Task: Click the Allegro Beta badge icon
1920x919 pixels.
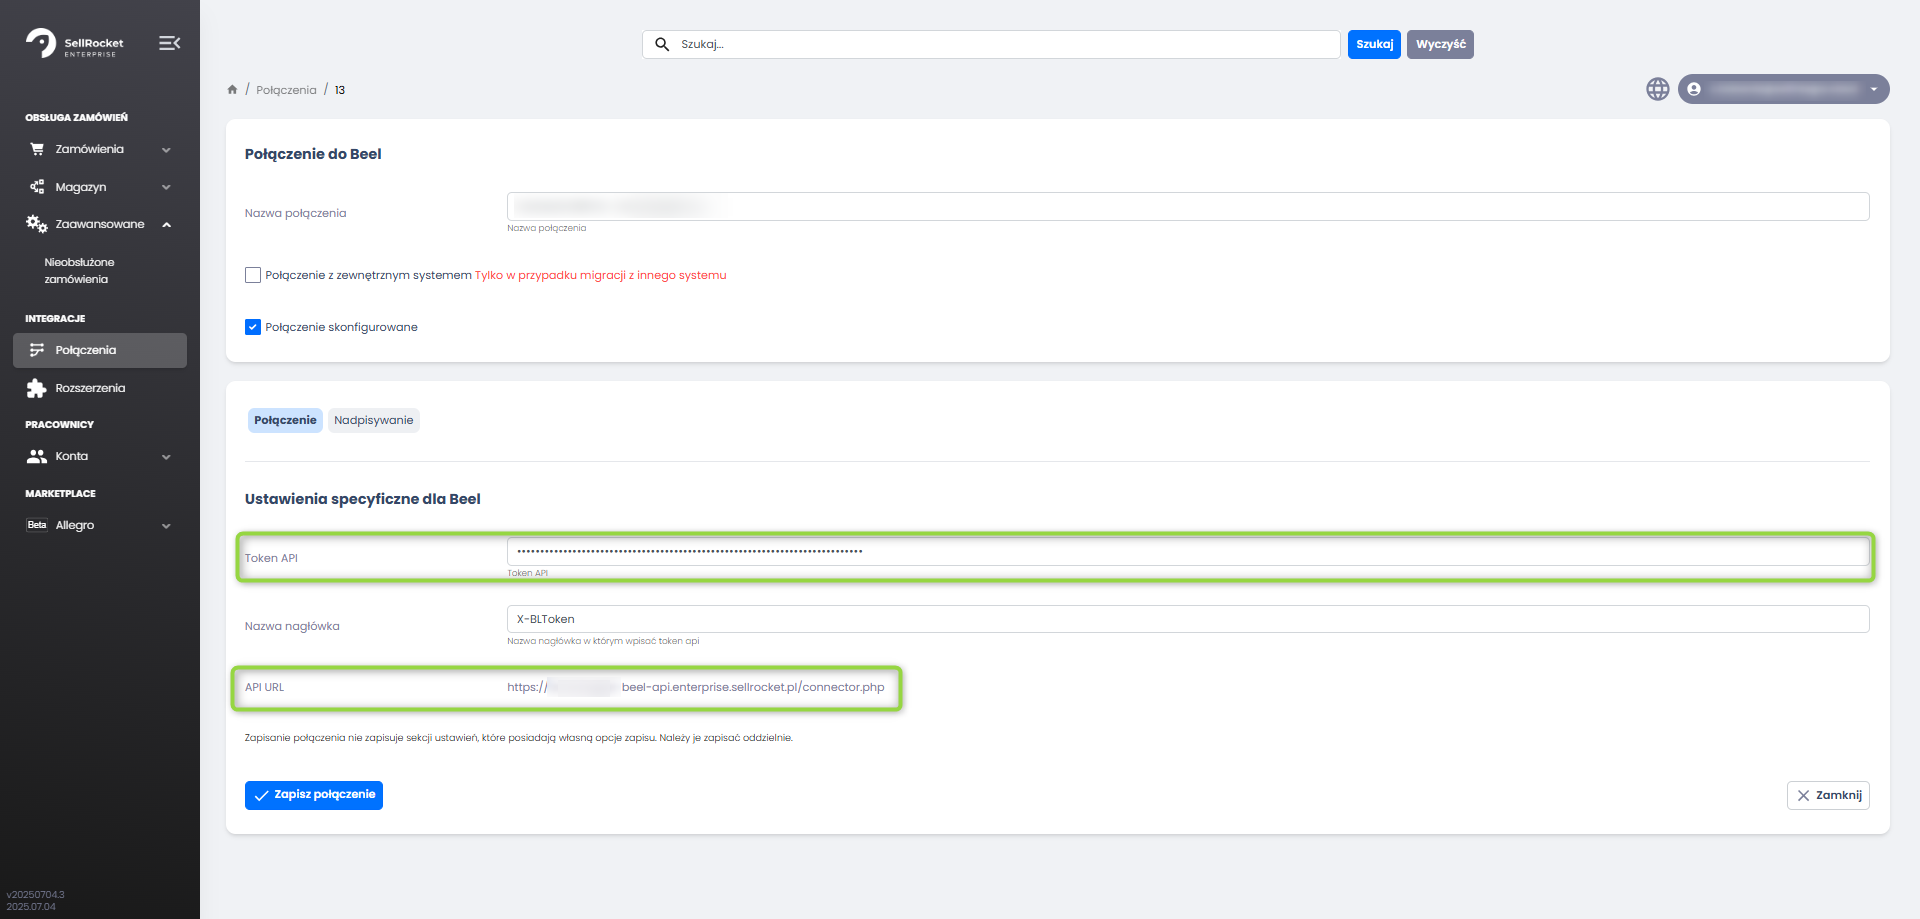Action: [37, 525]
